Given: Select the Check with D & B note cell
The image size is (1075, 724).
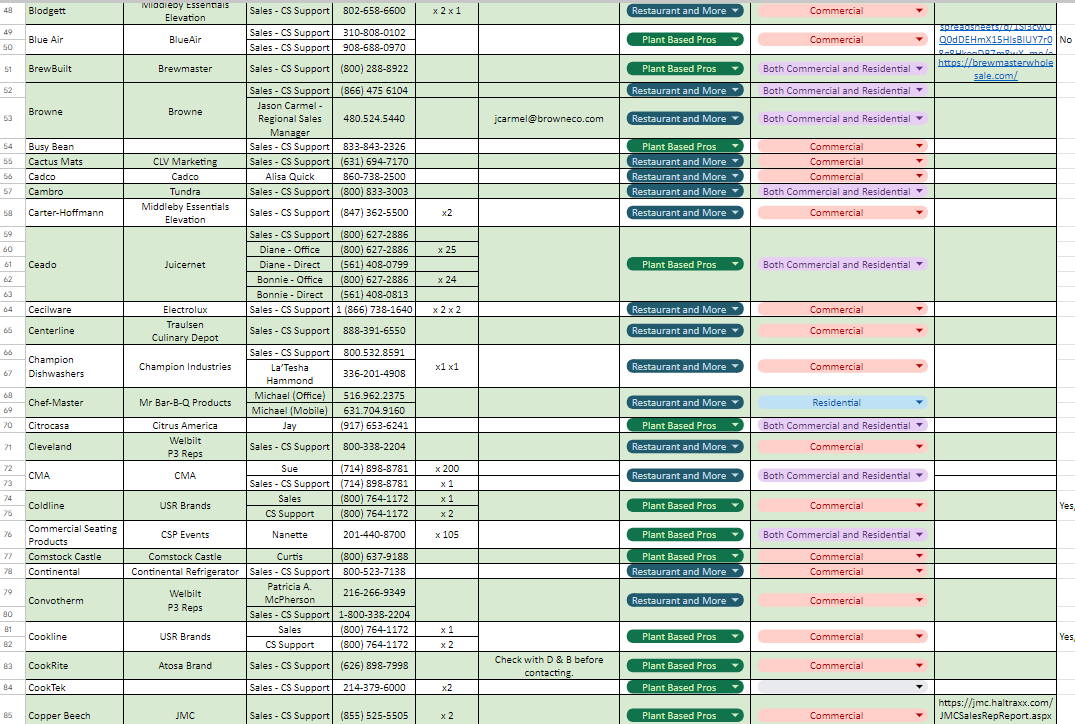Looking at the screenshot, I should pyautogui.click(x=549, y=666).
